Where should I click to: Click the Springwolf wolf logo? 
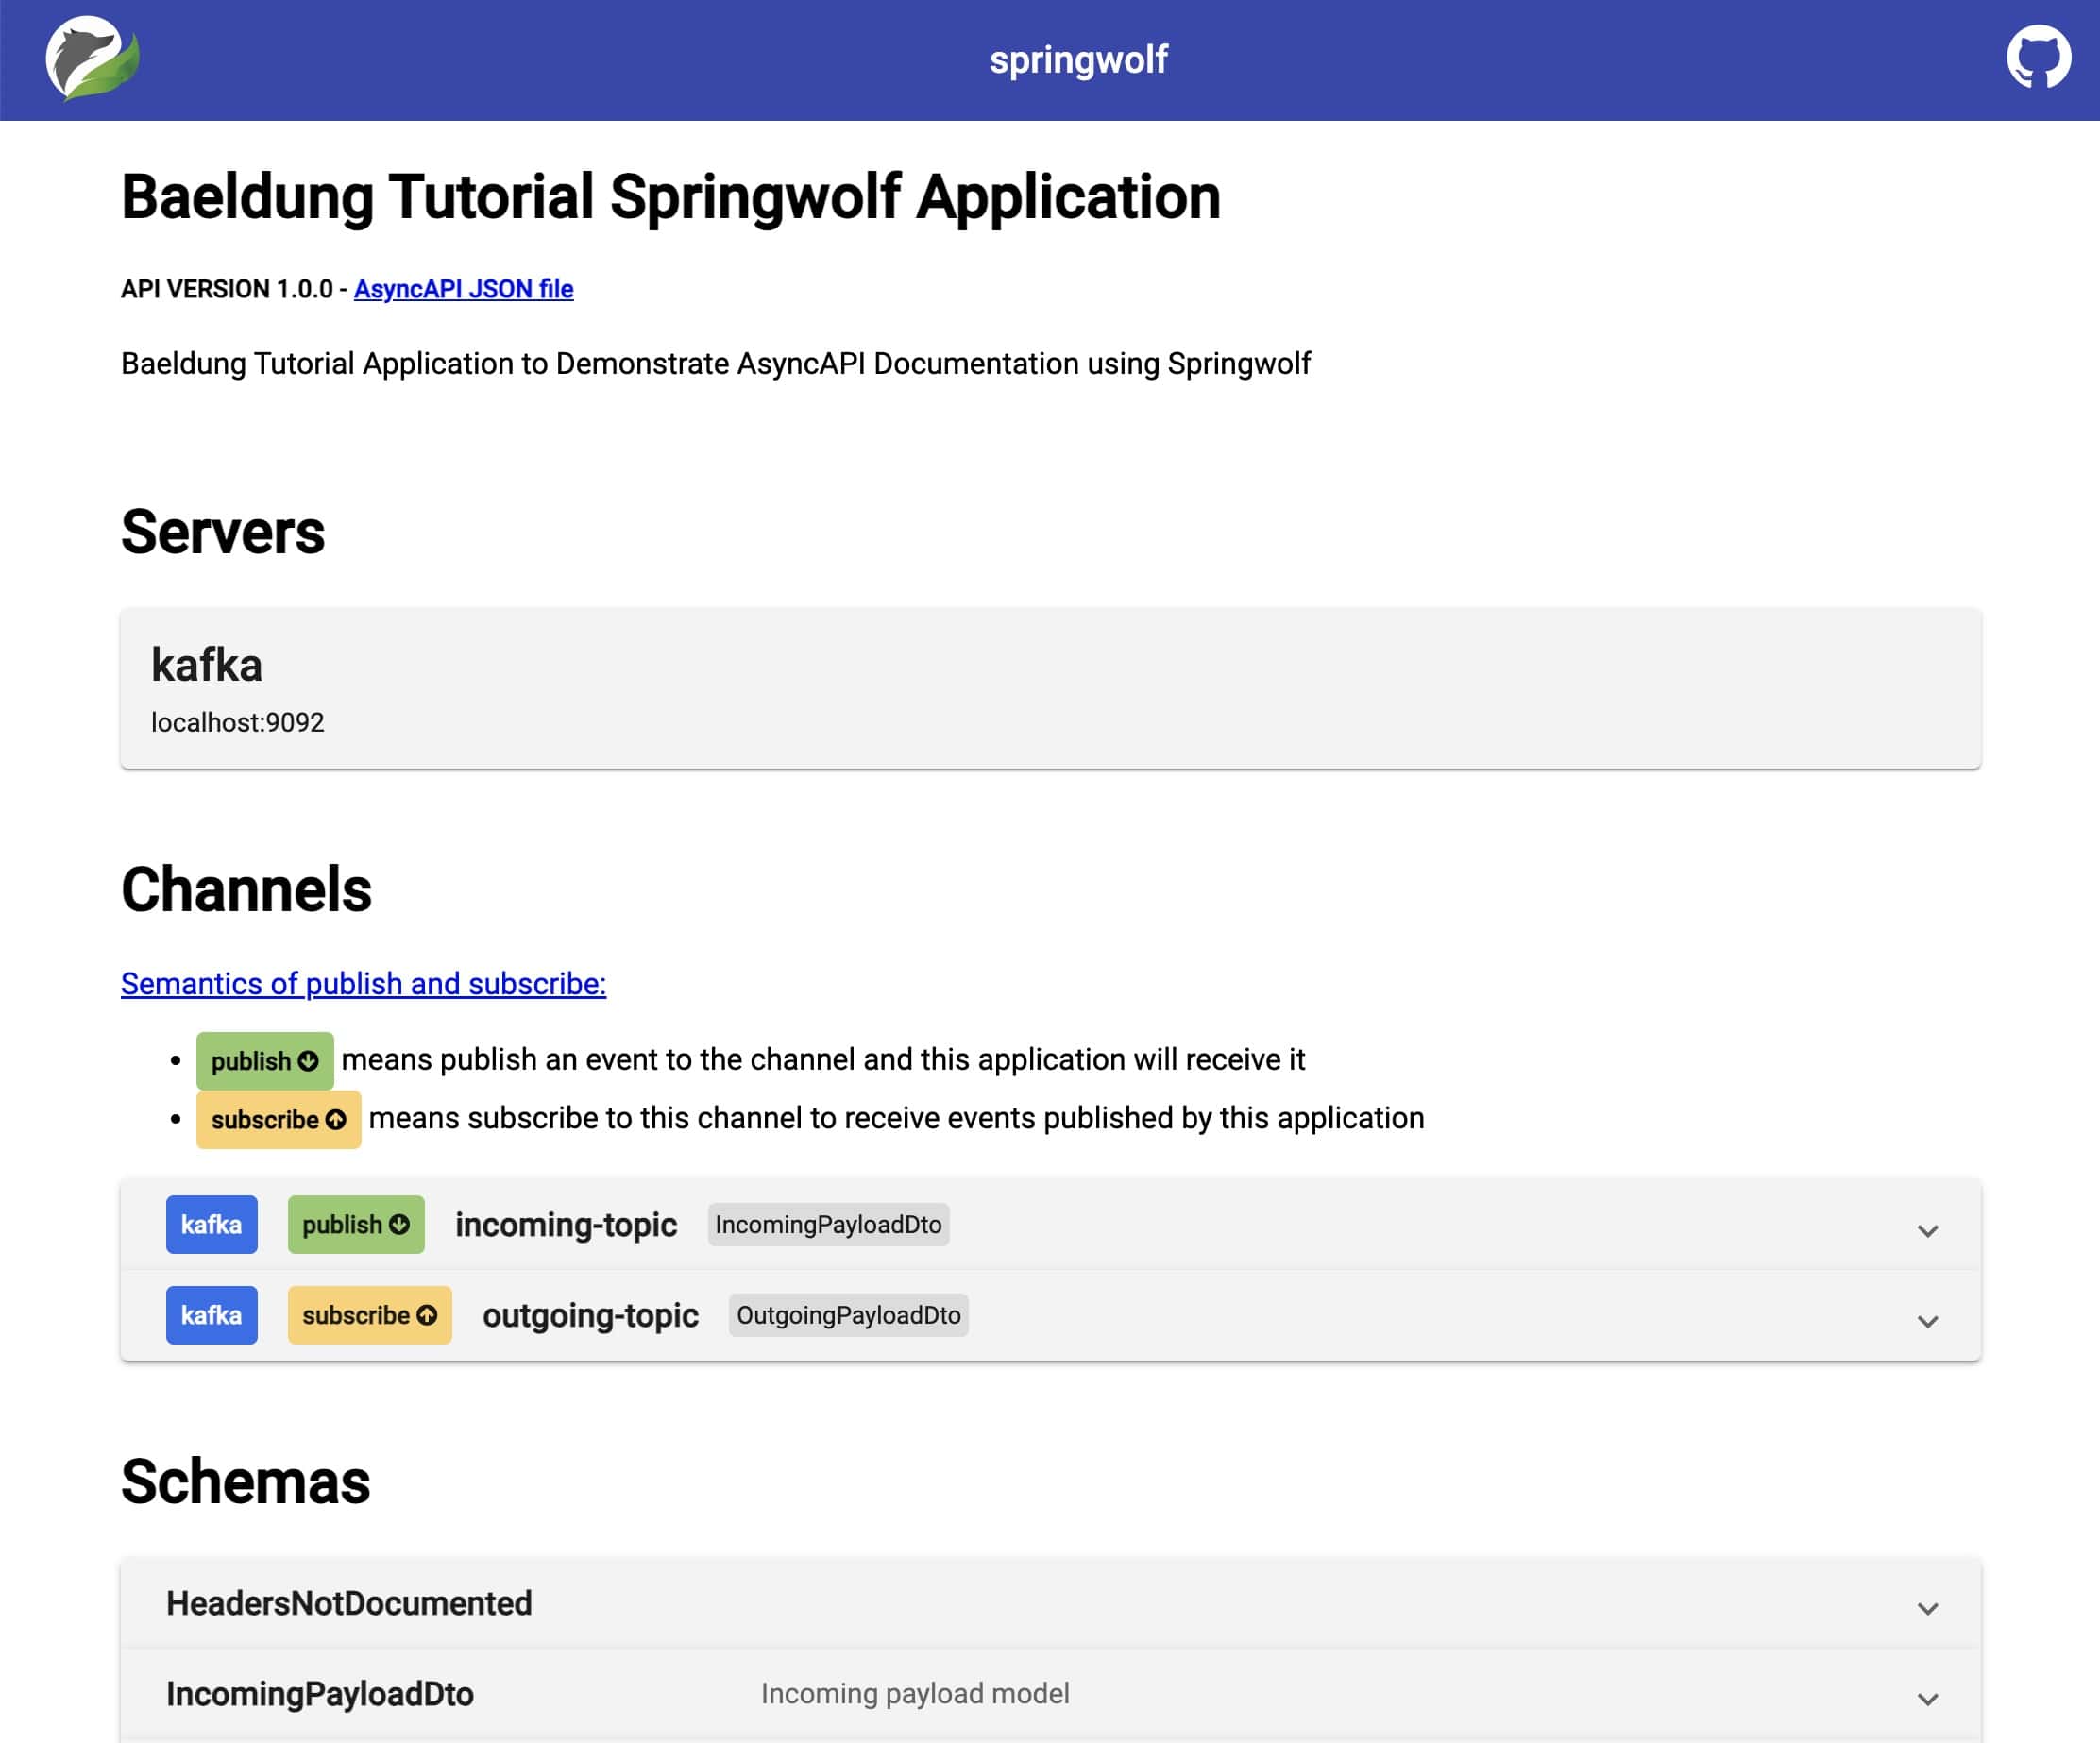[92, 60]
